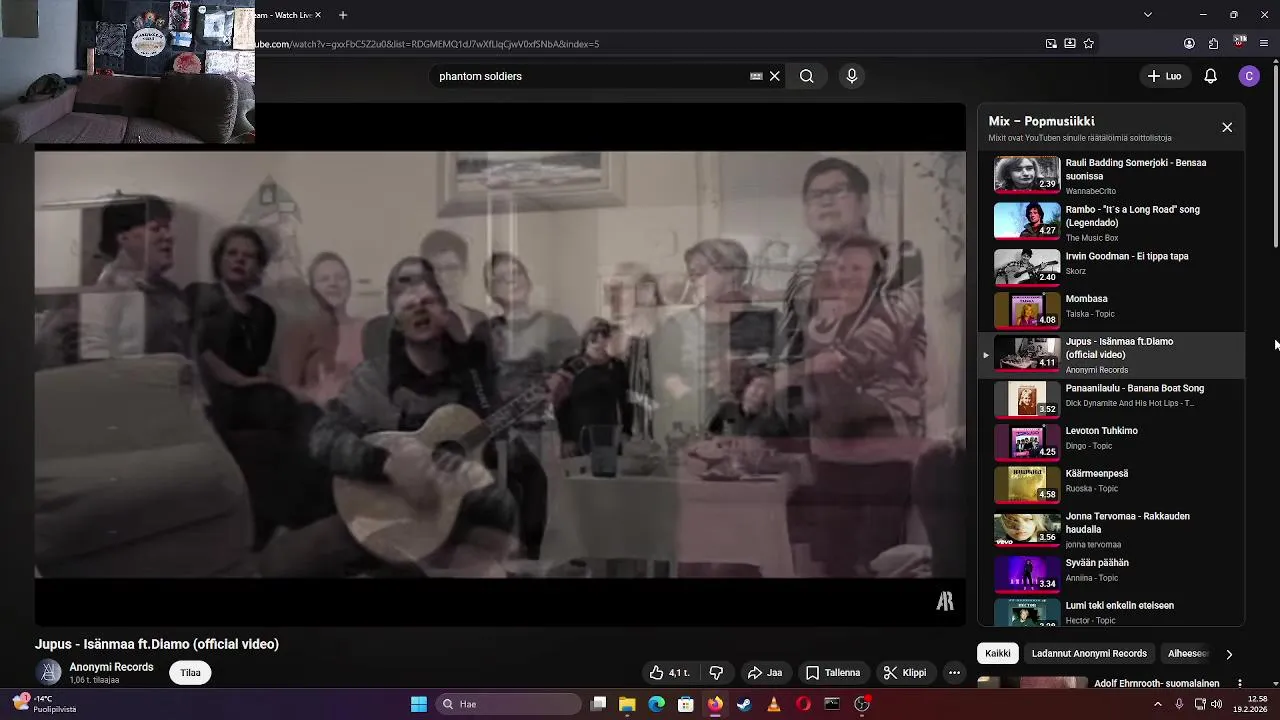Open Anonymi Records channel name link
Image resolution: width=1280 pixels, height=720 pixels.
tap(111, 667)
